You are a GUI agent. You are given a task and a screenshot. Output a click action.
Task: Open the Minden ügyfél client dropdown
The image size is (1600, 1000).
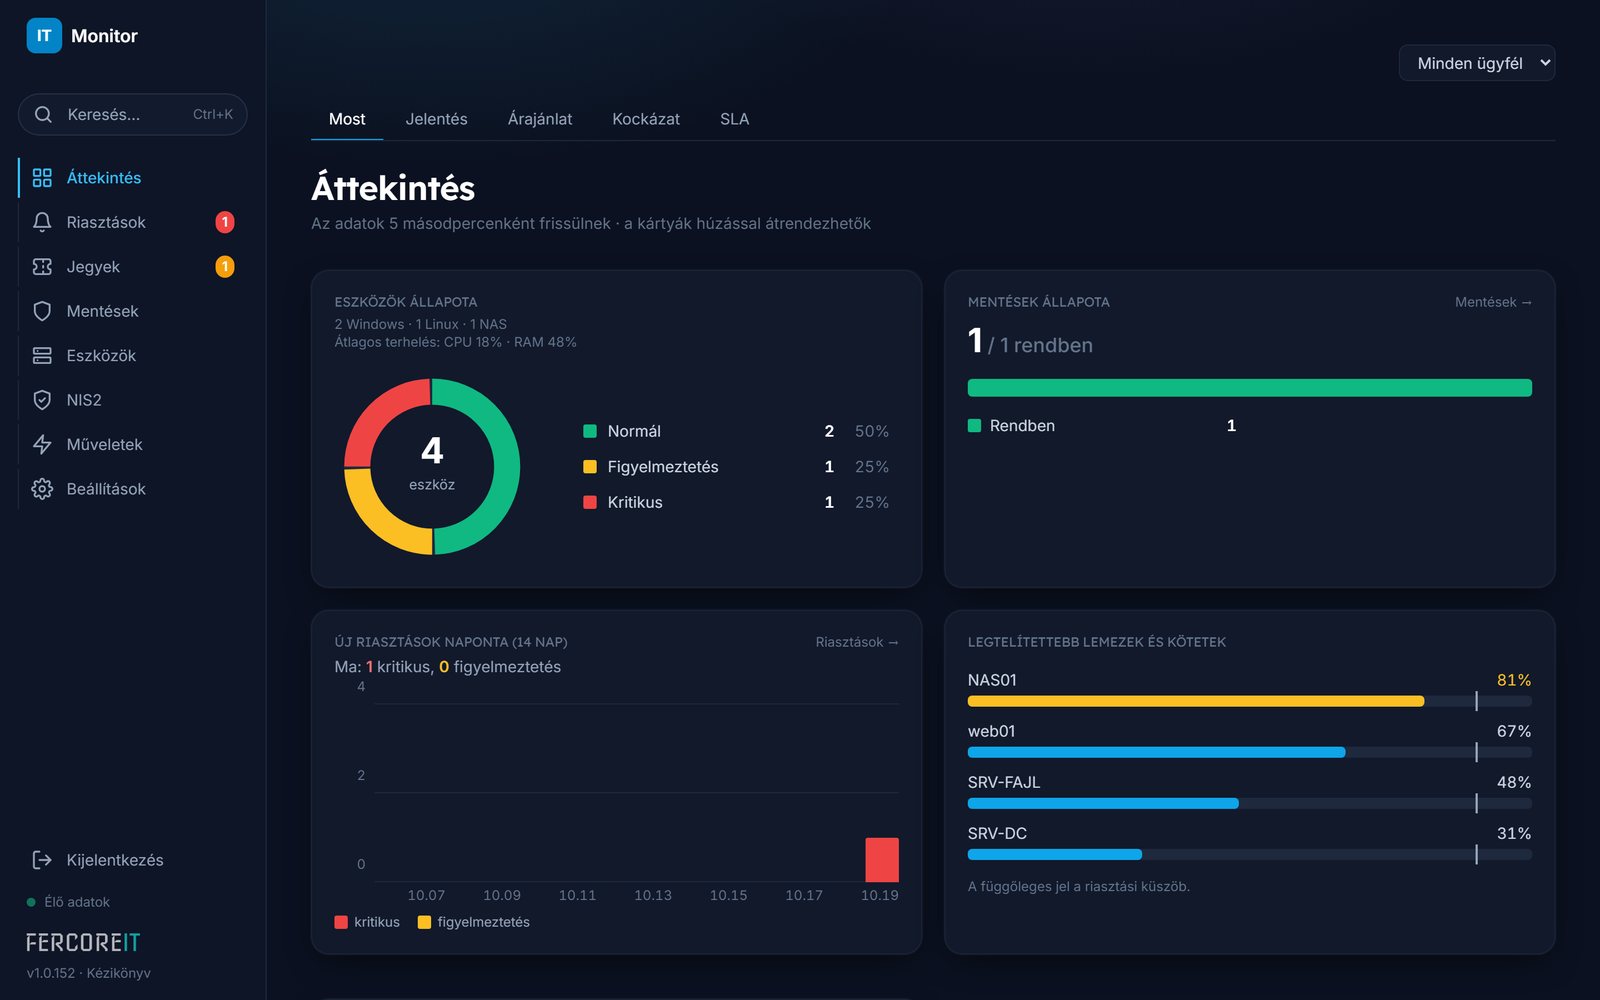(1477, 63)
